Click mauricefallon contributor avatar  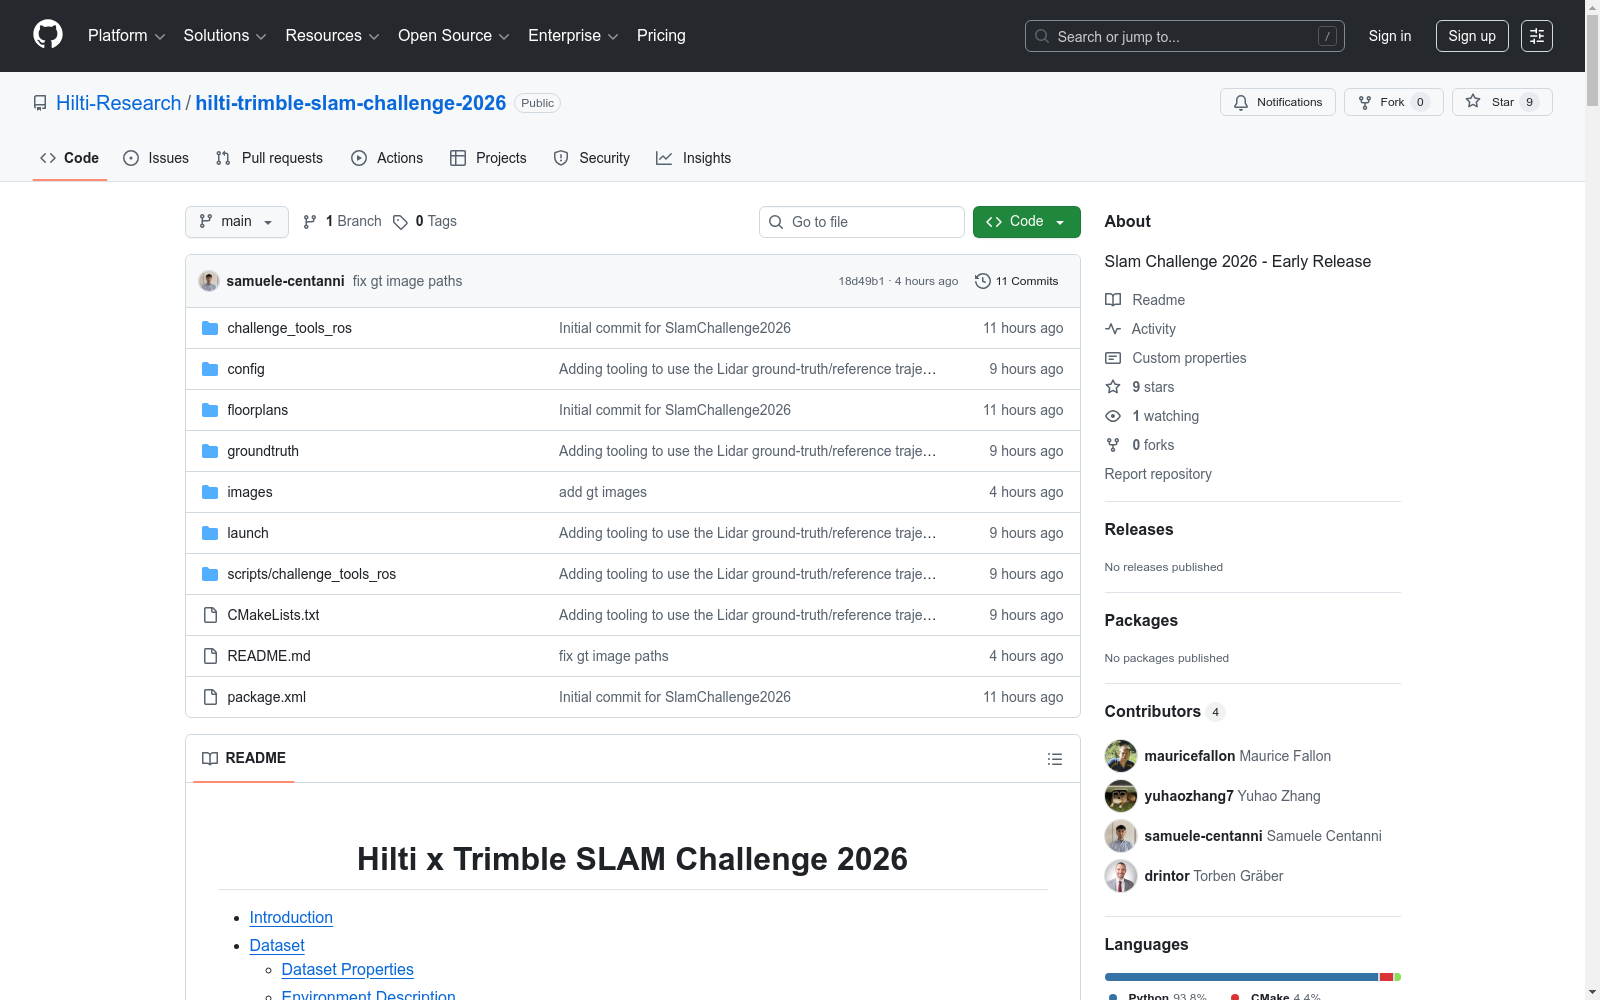[x=1121, y=756]
